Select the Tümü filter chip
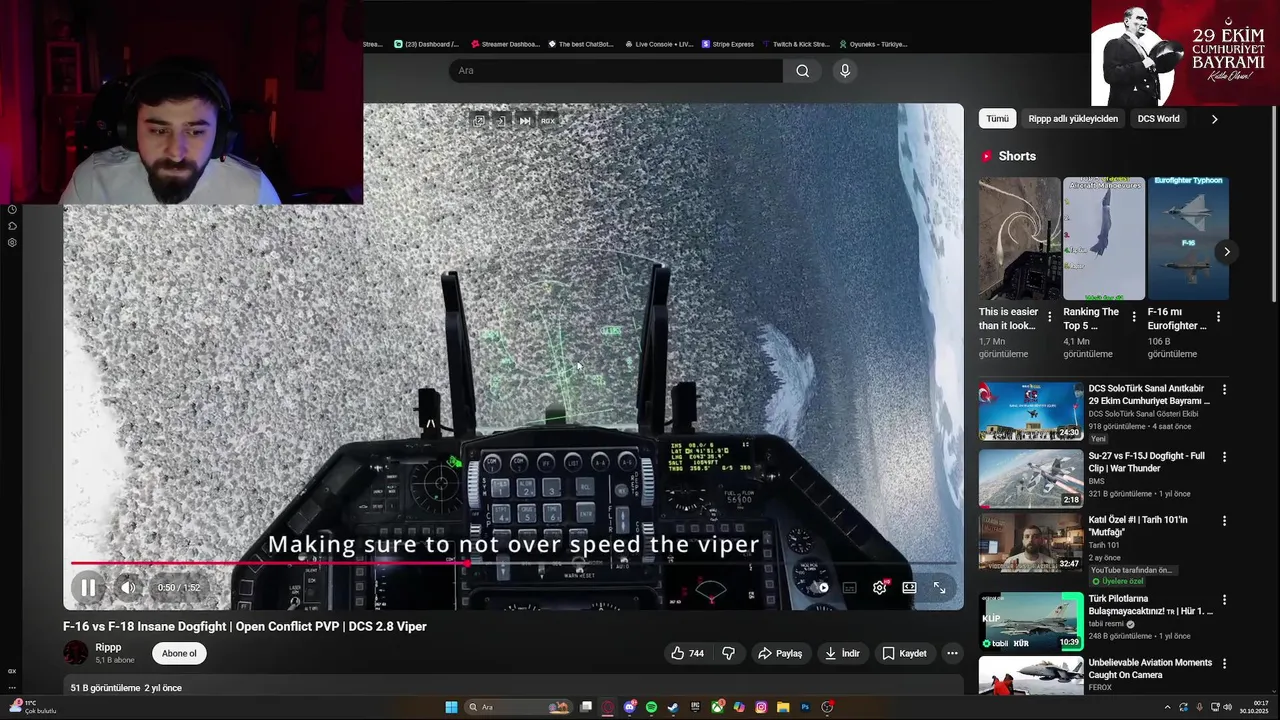Screen dimensions: 1280x720 (997, 119)
